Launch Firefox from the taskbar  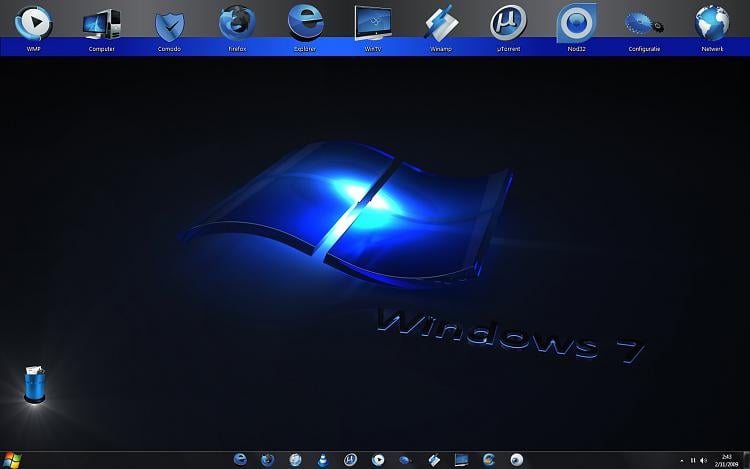tap(267, 460)
